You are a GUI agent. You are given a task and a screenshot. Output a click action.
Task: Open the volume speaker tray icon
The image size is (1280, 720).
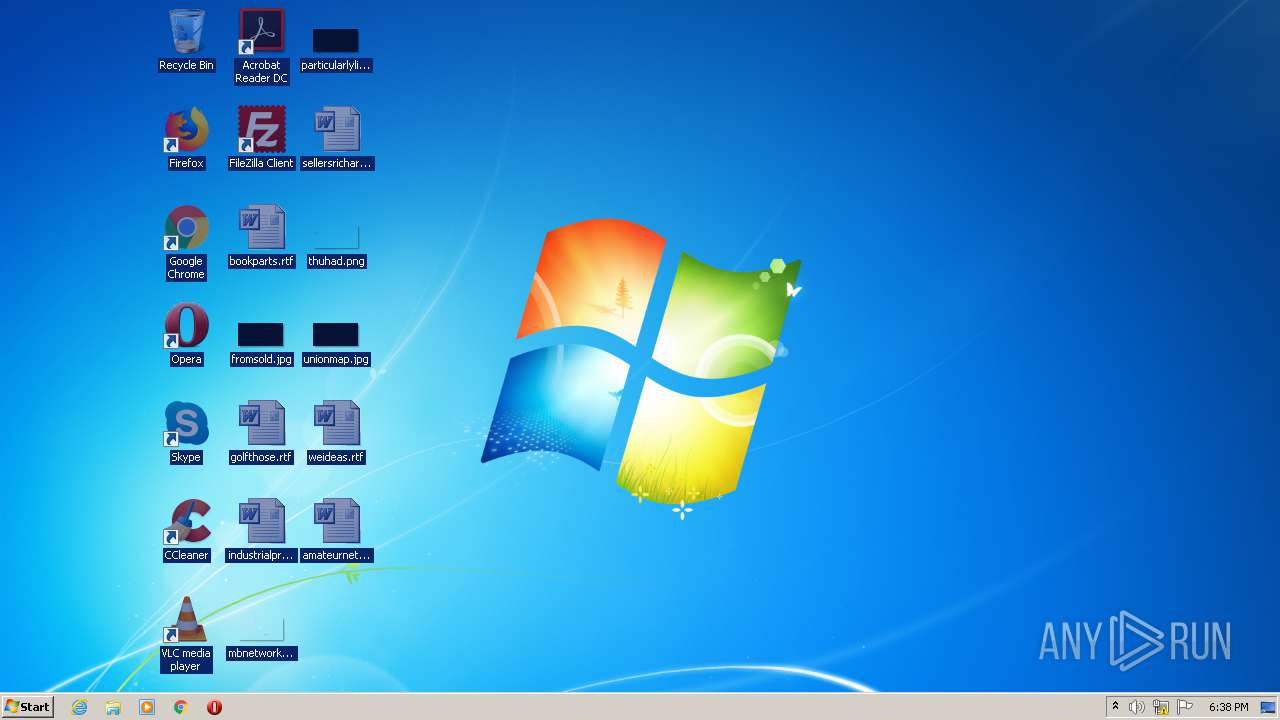point(1137,707)
